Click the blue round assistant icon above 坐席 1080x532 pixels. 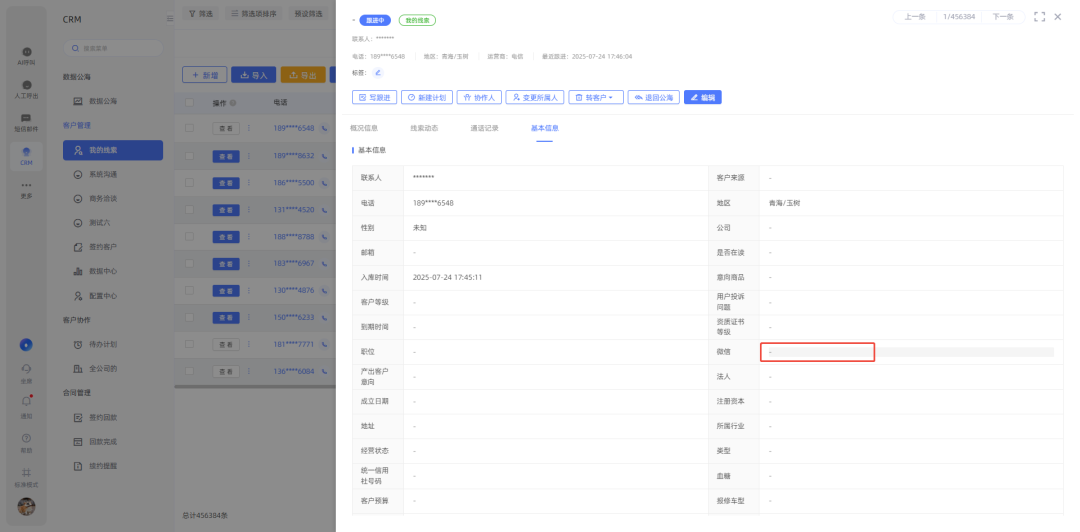coord(26,345)
